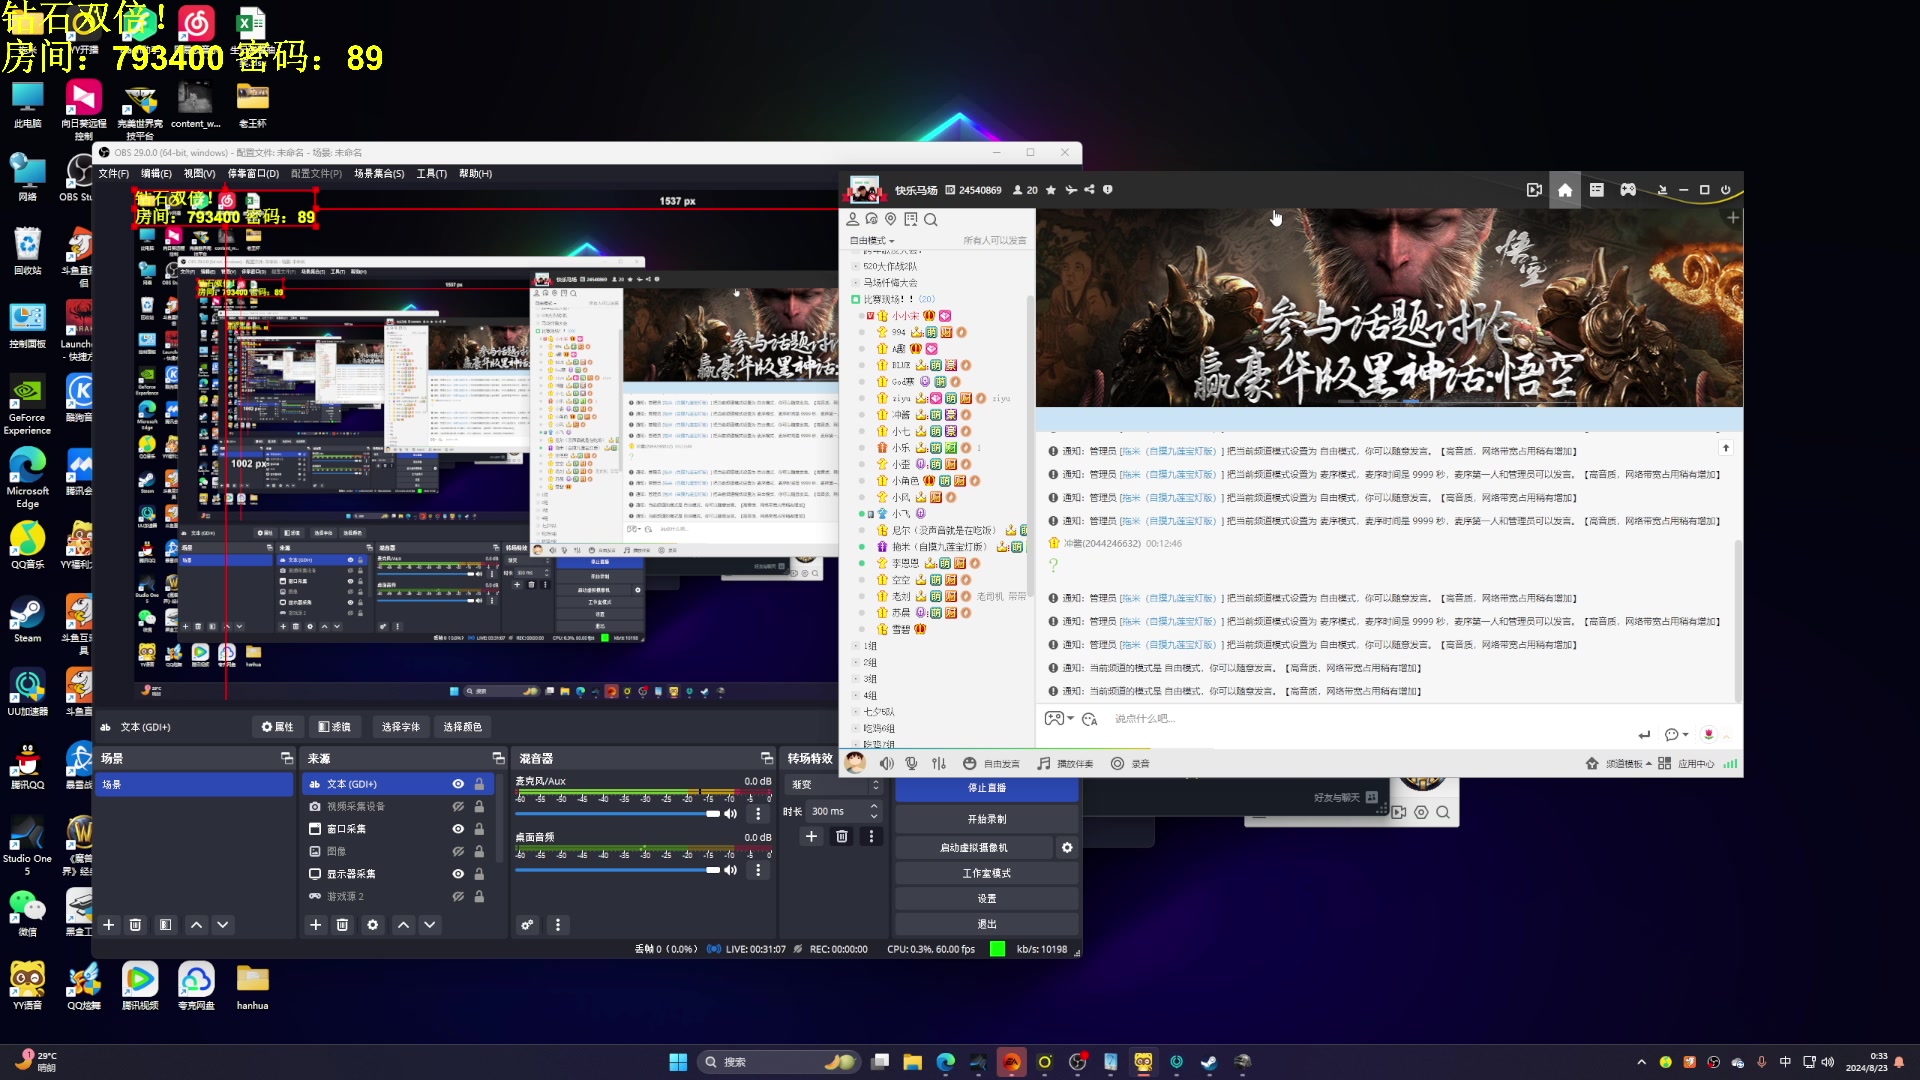
Task: Open advanced audio properties gears in mixer
Action: pos(527,925)
